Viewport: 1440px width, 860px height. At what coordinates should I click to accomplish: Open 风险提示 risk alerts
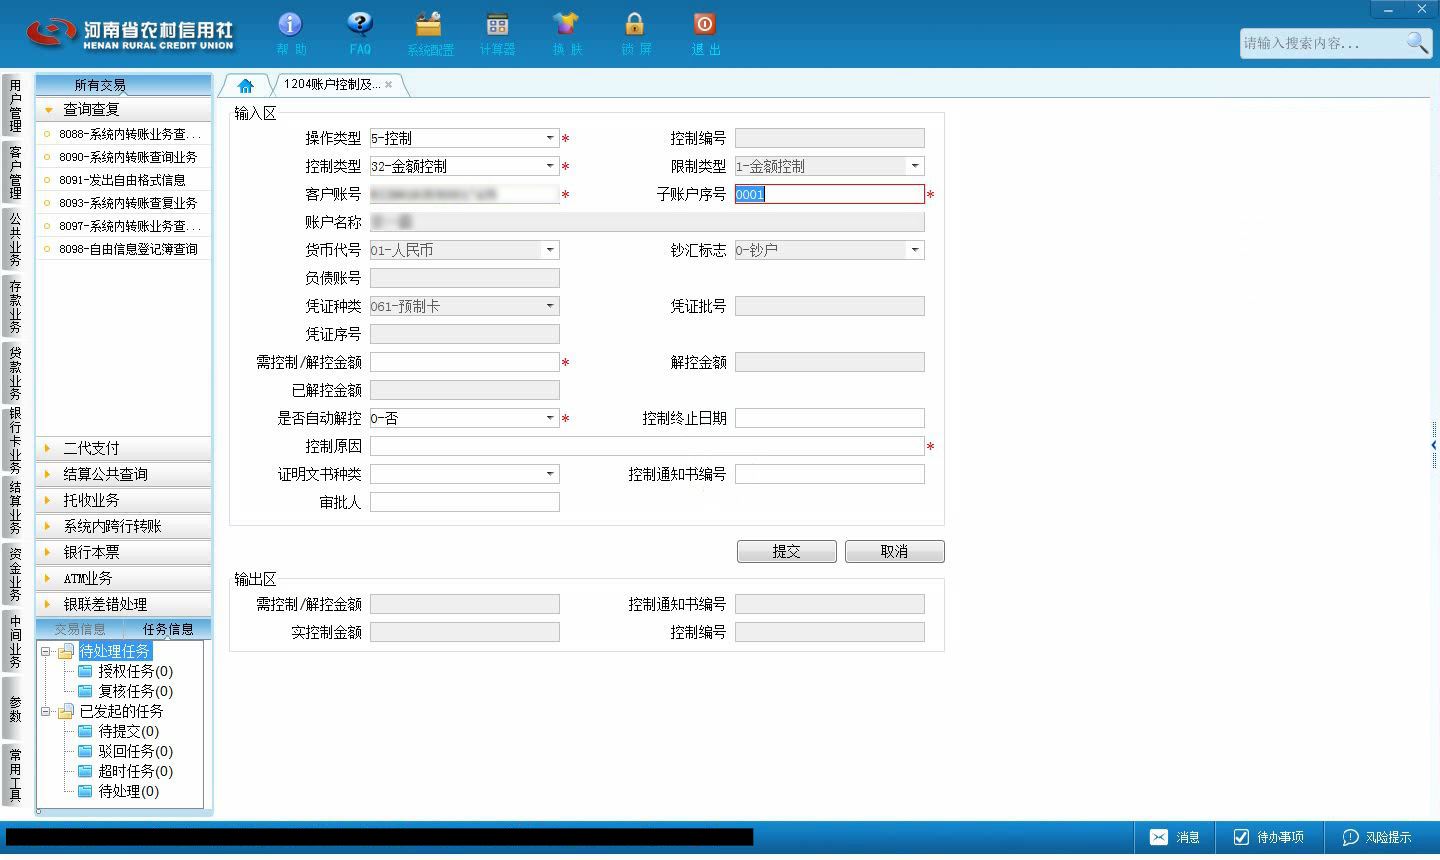click(x=1377, y=837)
